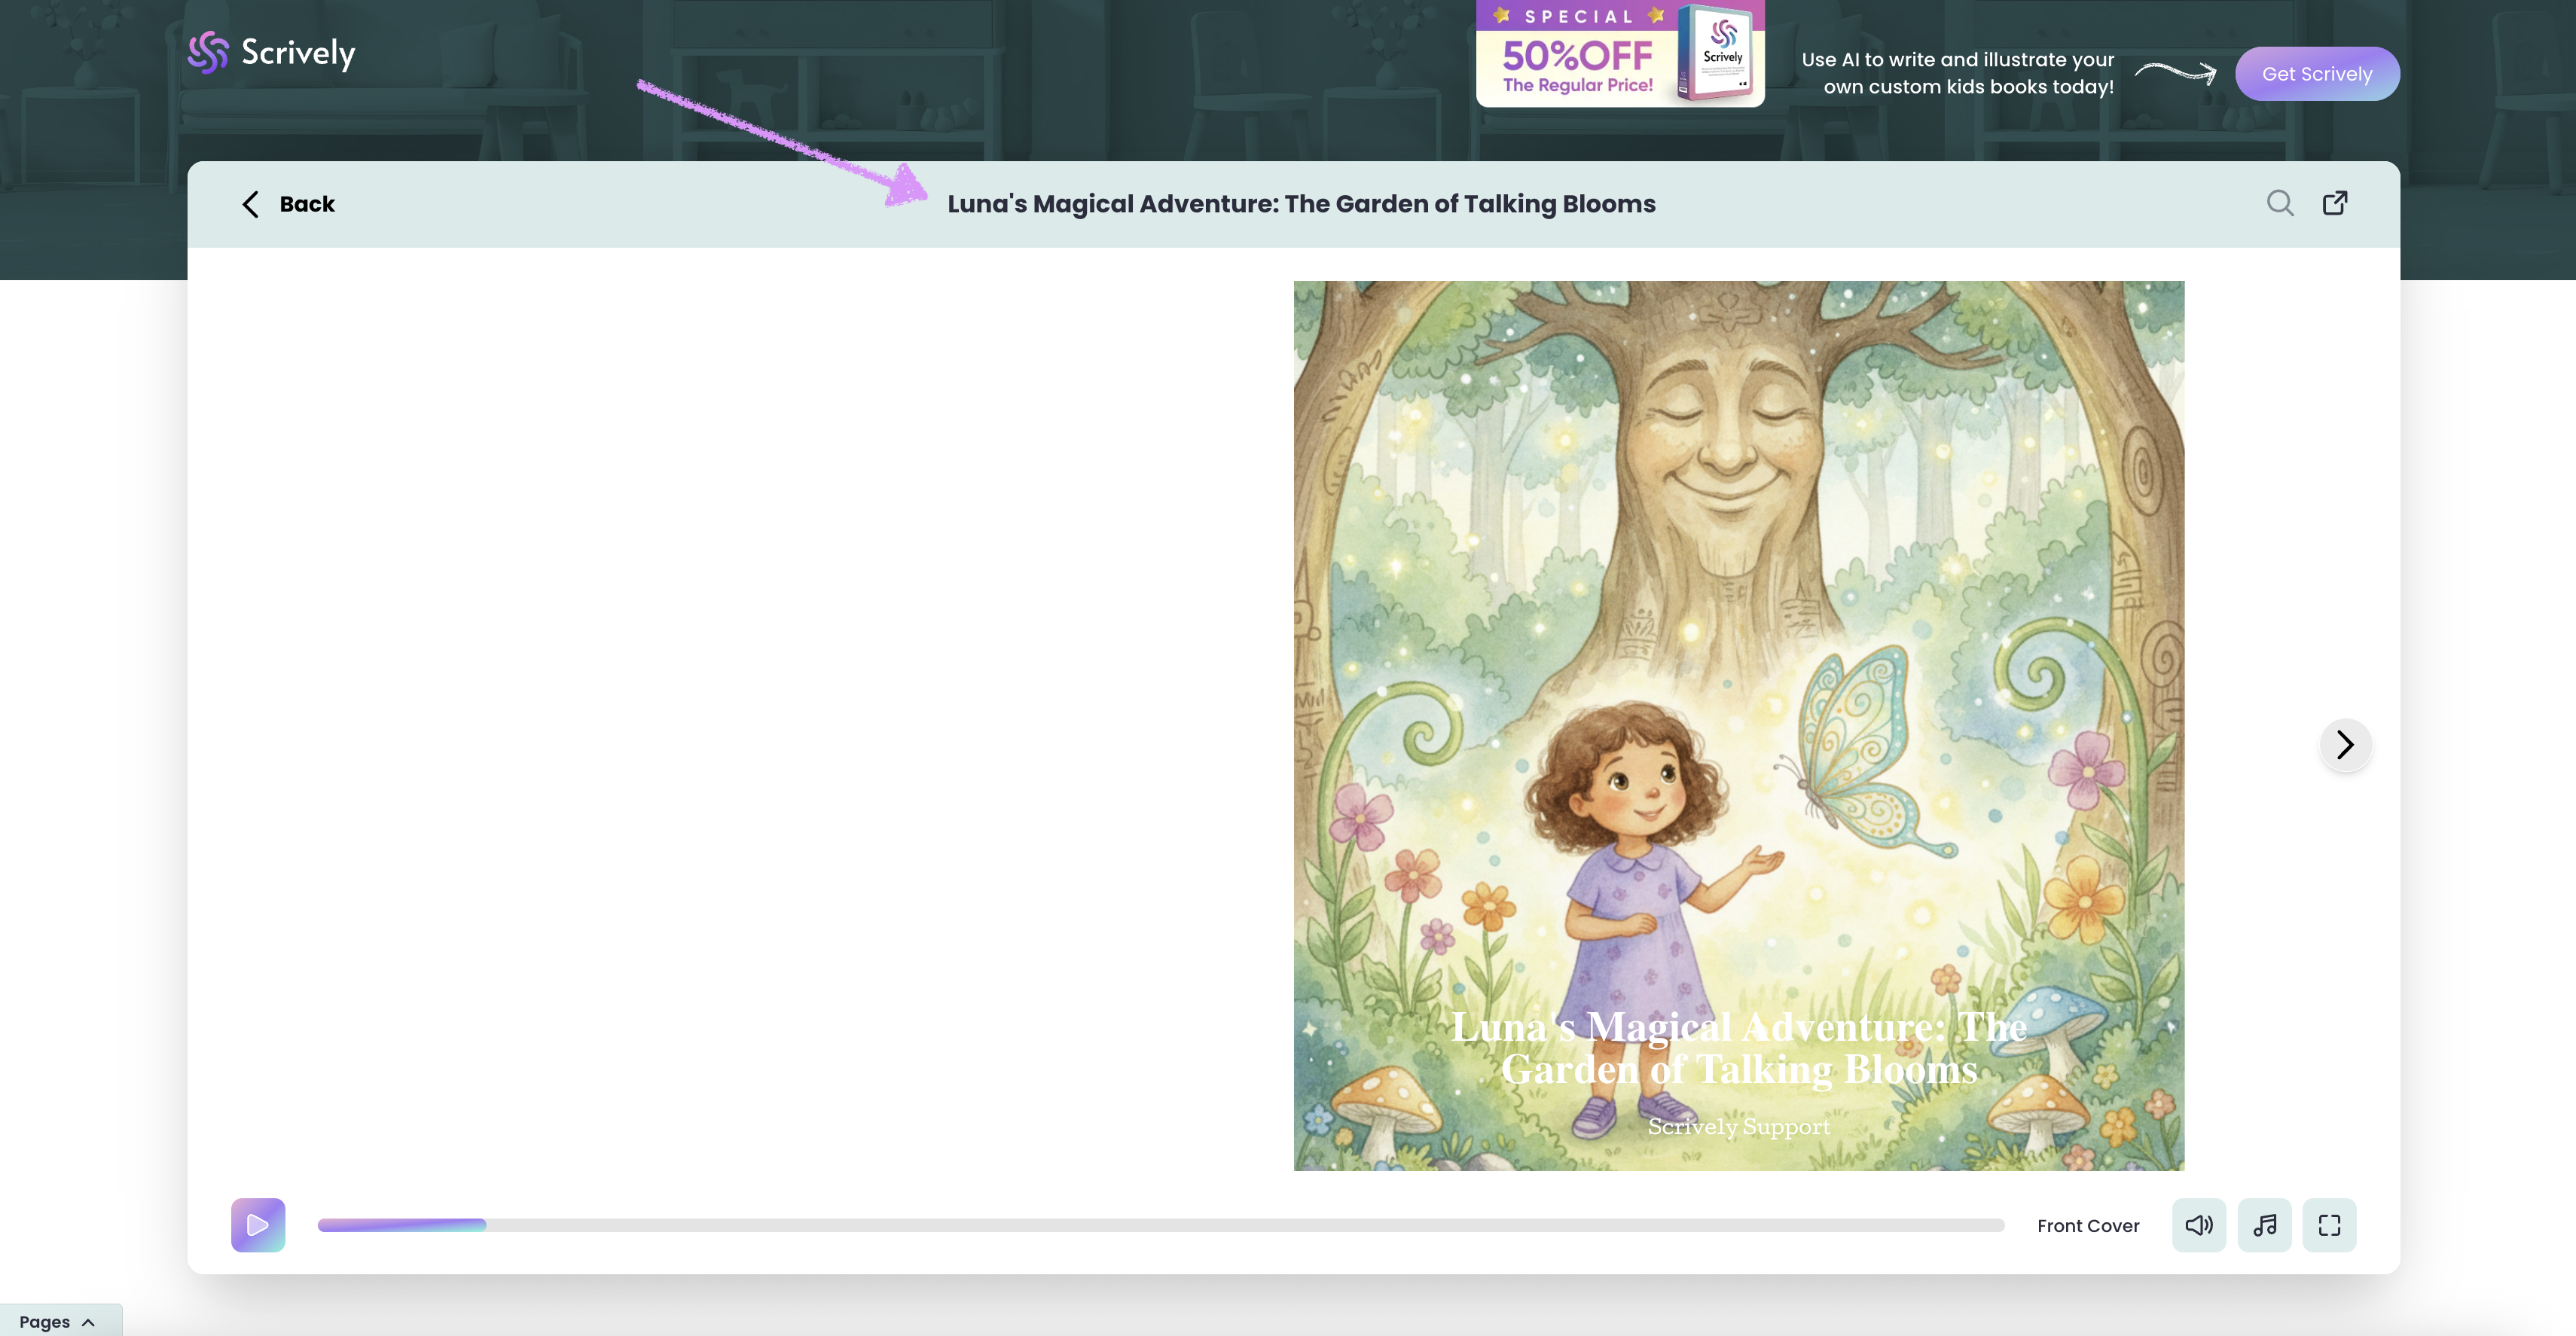Click the Scrively wordmark text in header
Screen dimensions: 2576x1336
(x=298, y=52)
